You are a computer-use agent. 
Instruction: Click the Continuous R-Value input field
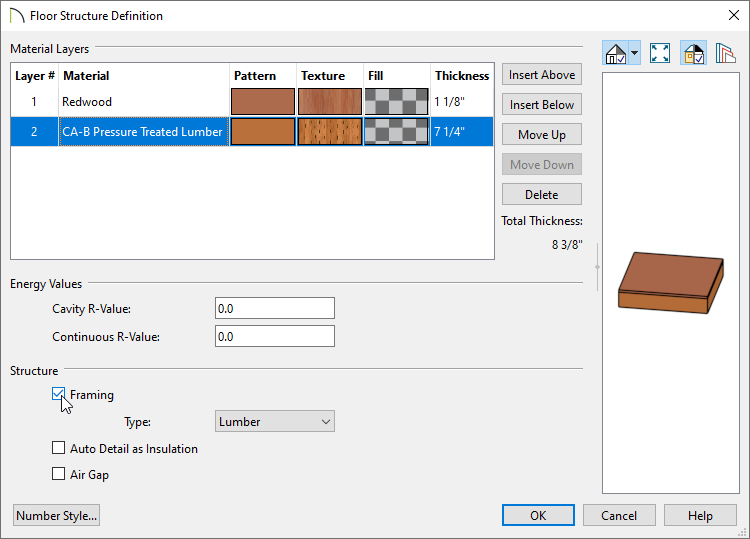click(275, 336)
